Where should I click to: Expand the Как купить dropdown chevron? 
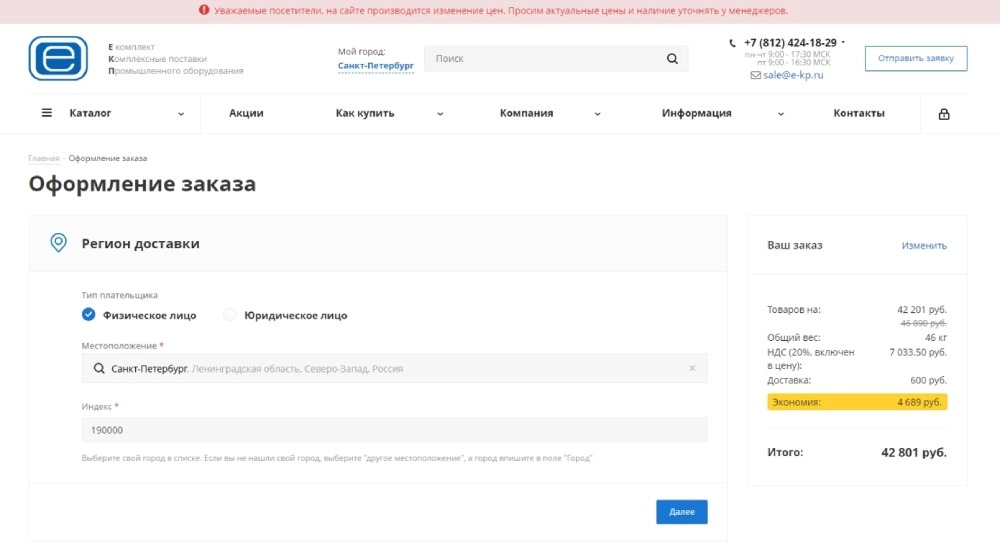(440, 114)
